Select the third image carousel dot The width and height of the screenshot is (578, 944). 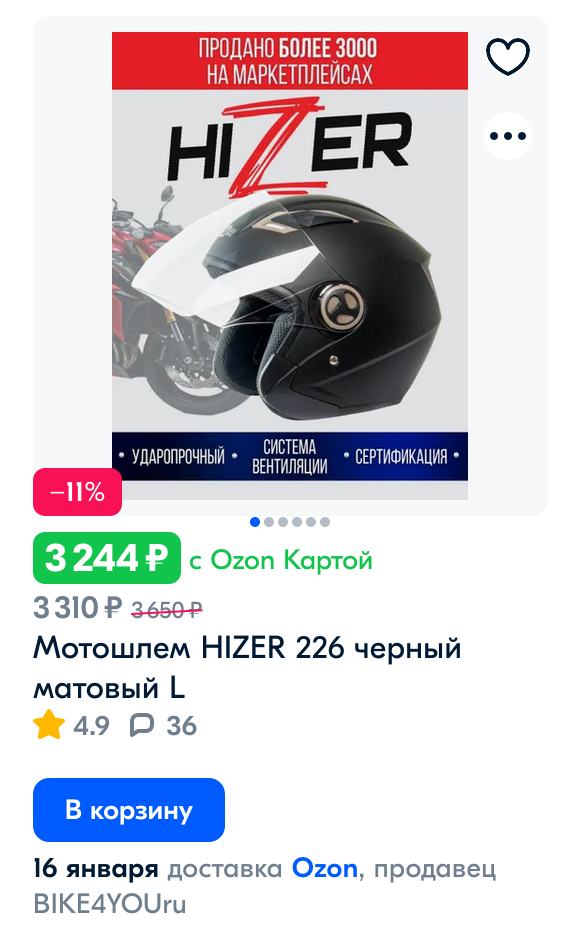282,522
